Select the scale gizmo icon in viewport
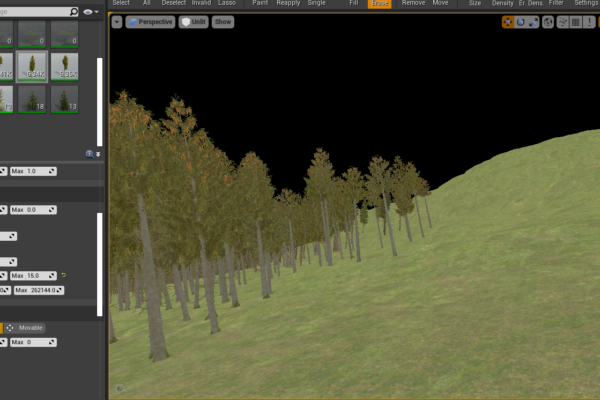600x400 pixels. [533, 22]
